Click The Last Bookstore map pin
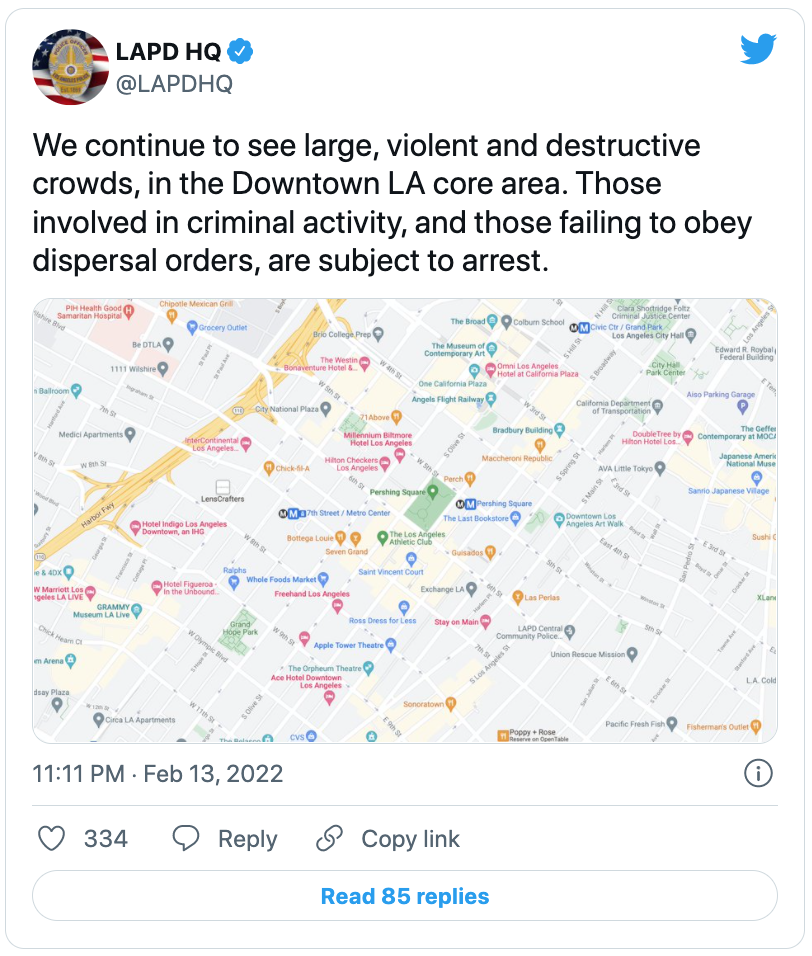This screenshot has width=812, height=956. click(515, 517)
